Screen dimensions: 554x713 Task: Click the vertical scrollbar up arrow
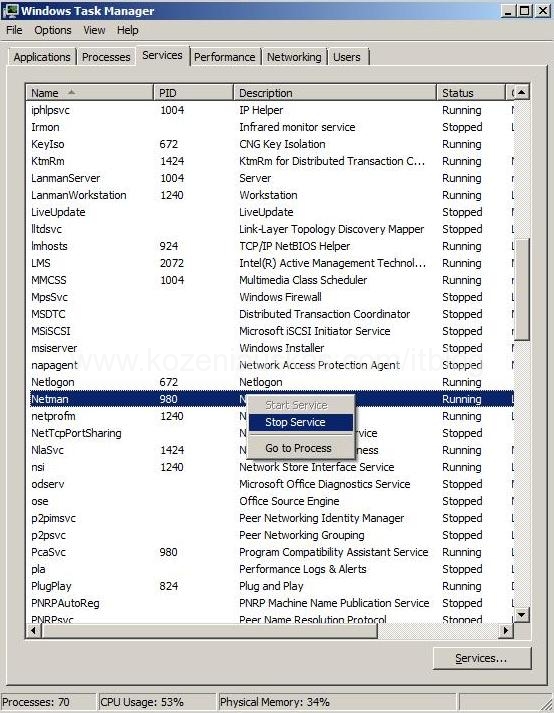521,93
